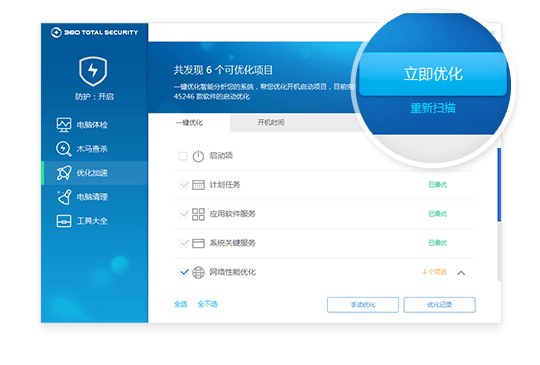
Task: Click the 360 Total Security logo
Action: point(94,32)
